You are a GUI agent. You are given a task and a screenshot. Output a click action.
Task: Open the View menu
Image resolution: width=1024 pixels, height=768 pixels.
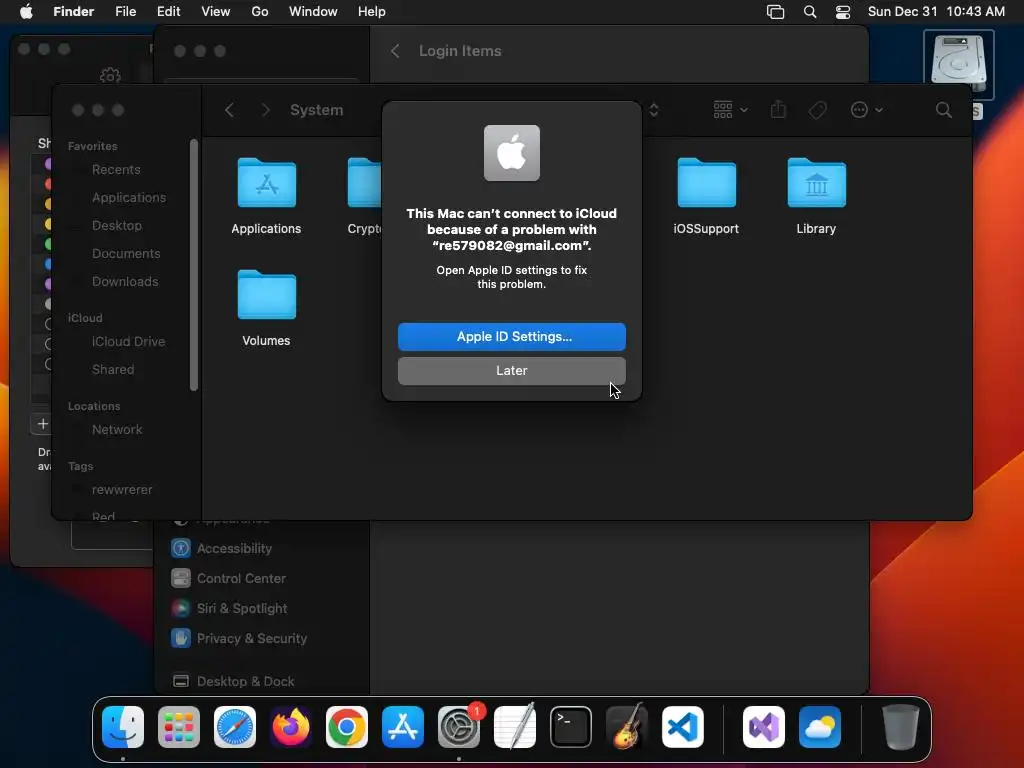[216, 12]
